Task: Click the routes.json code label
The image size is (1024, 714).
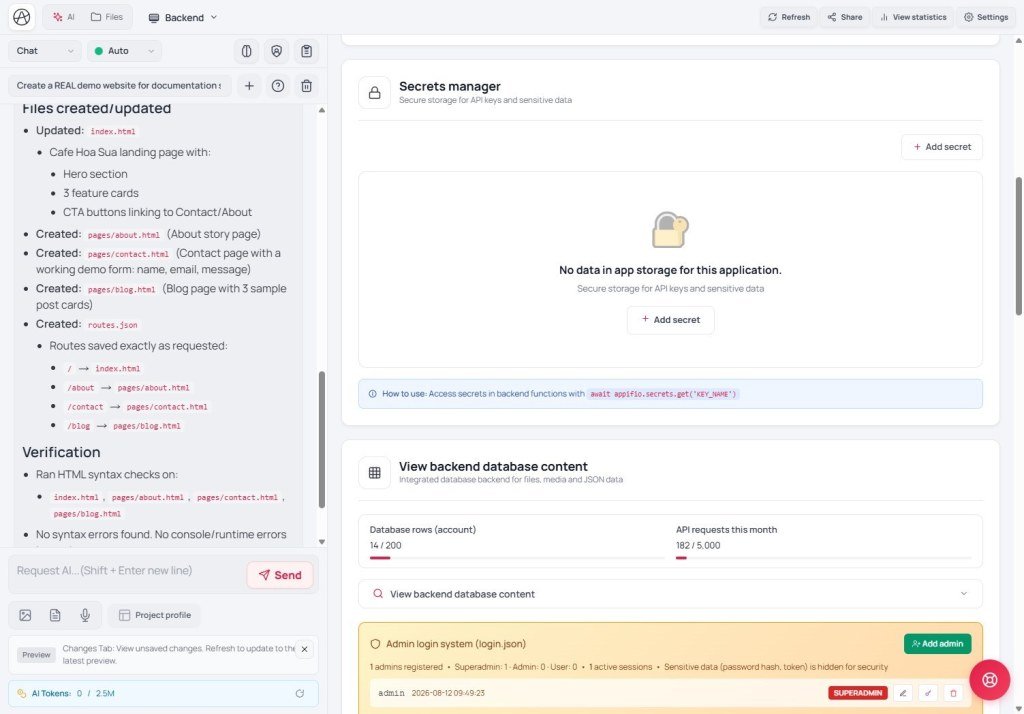Action: (112, 325)
